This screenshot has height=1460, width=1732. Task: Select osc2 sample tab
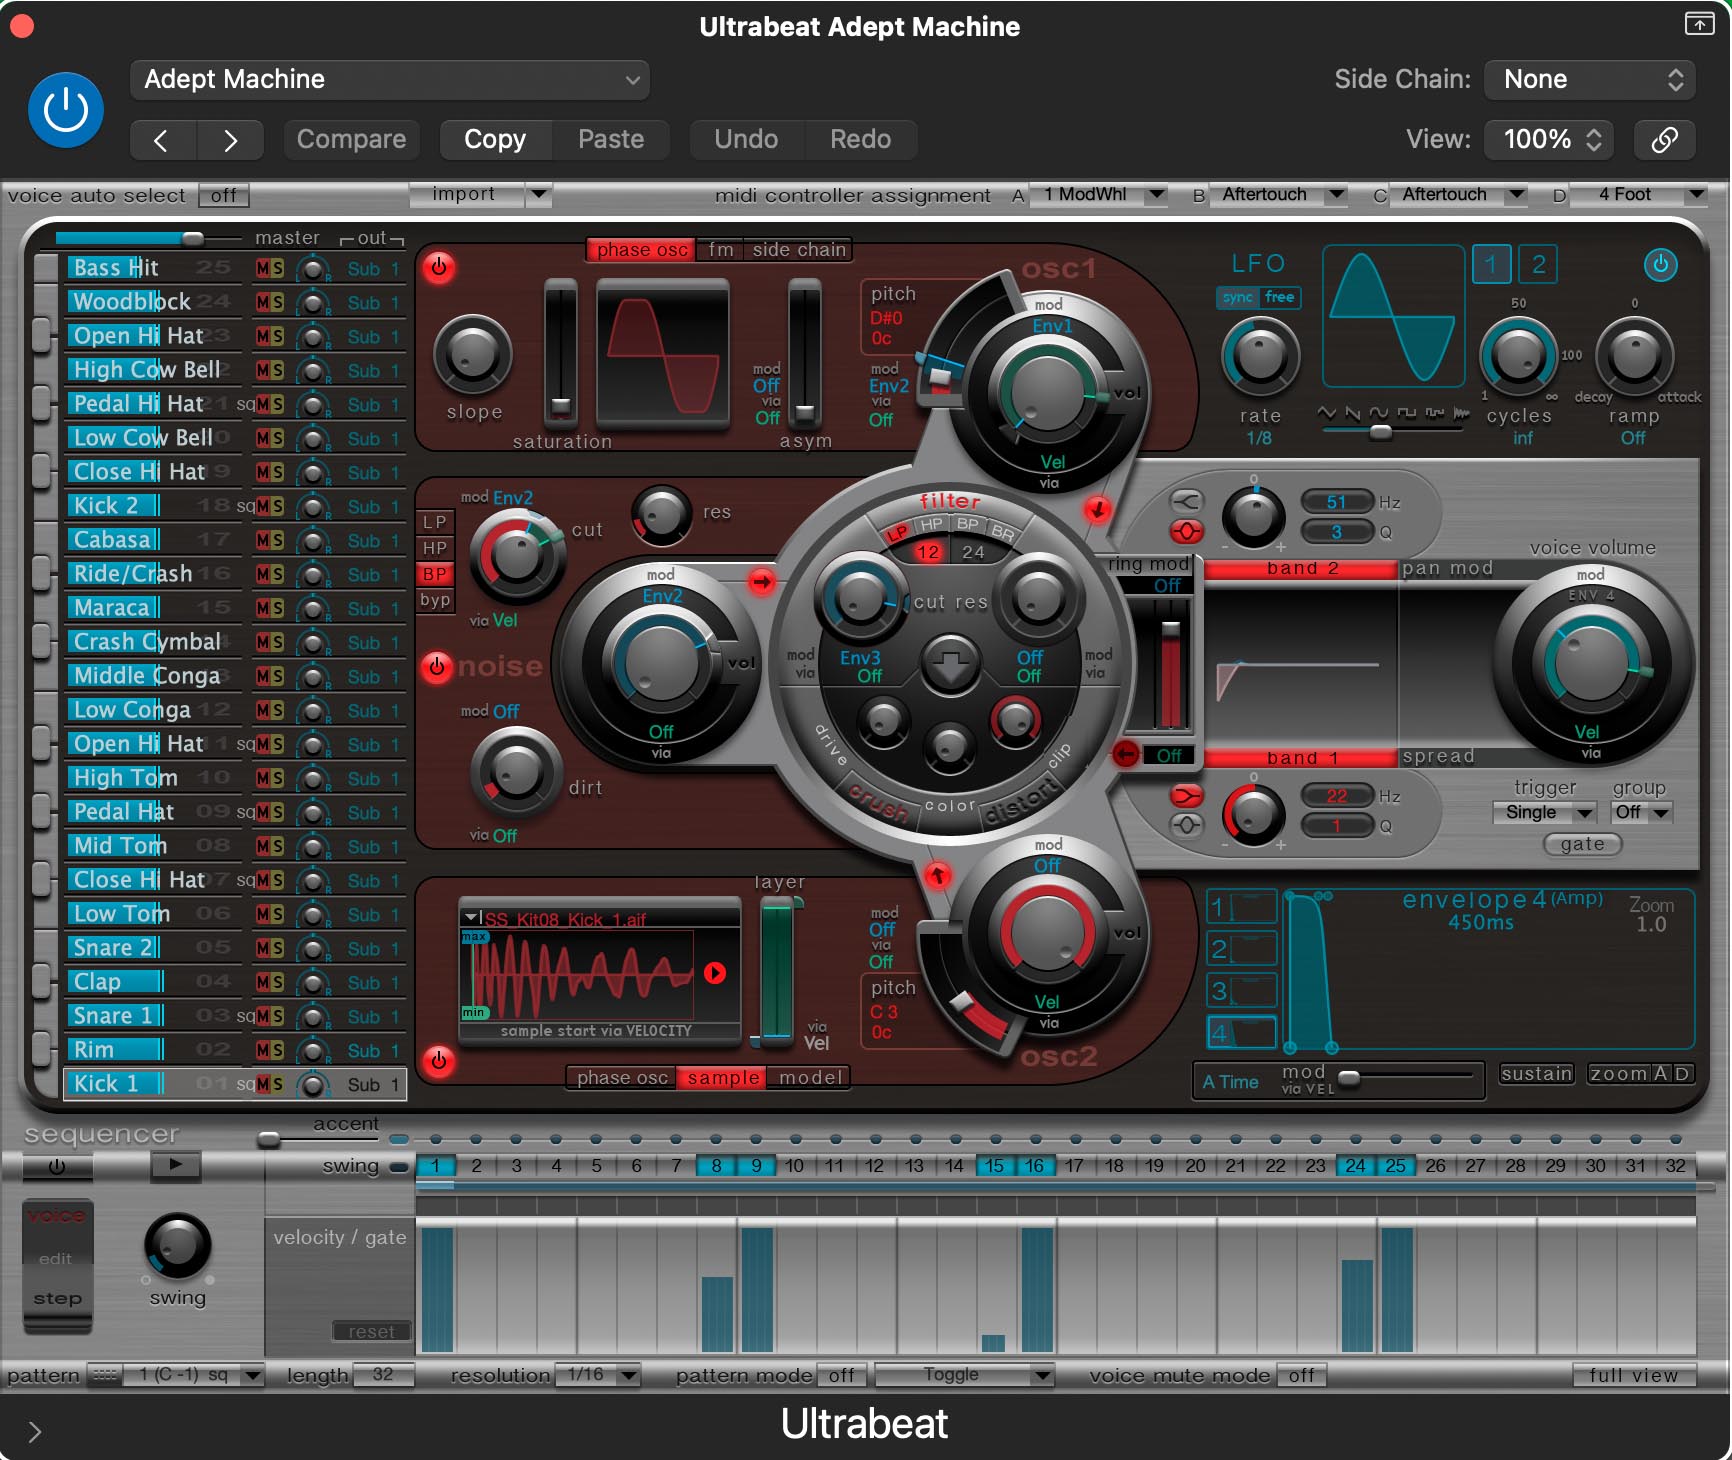coord(723,1078)
